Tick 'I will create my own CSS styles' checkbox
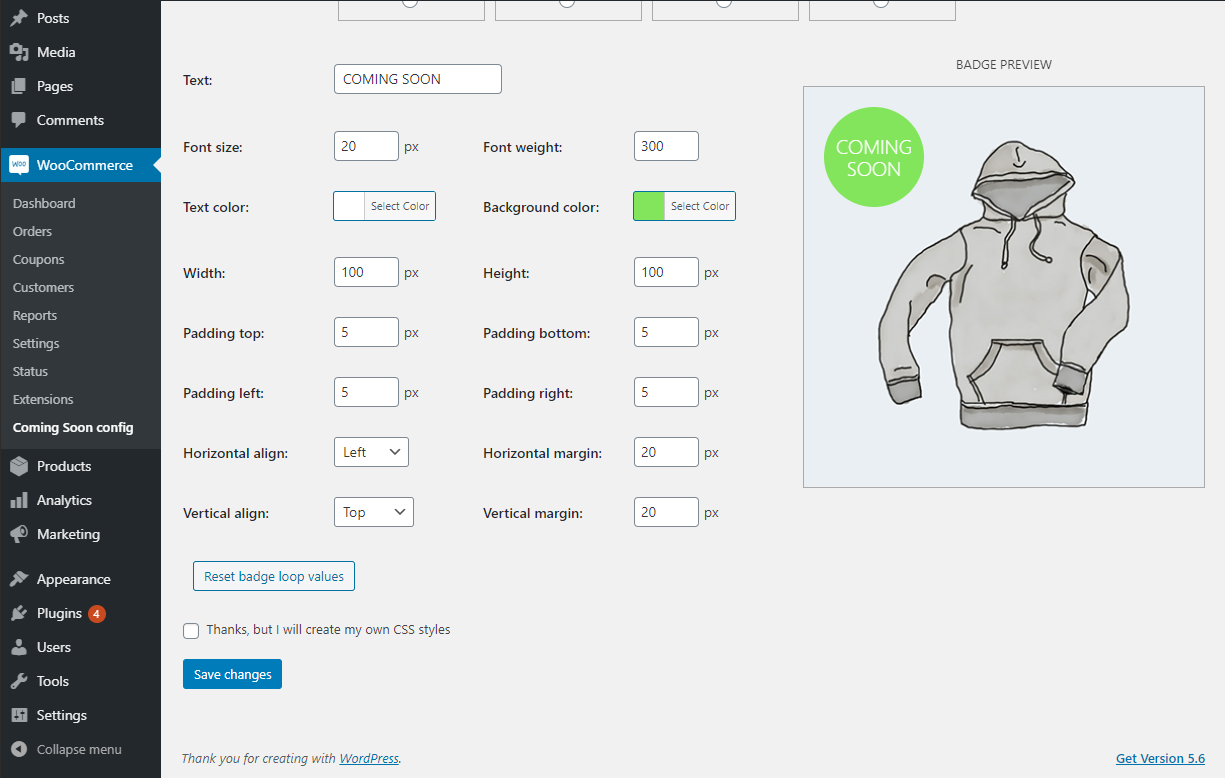The image size is (1225, 778). [191, 631]
